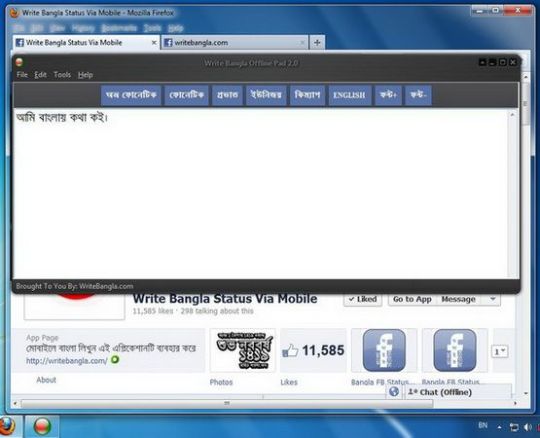The width and height of the screenshot is (540, 438).
Task: Click the network icon in system tray
Action: 513,427
